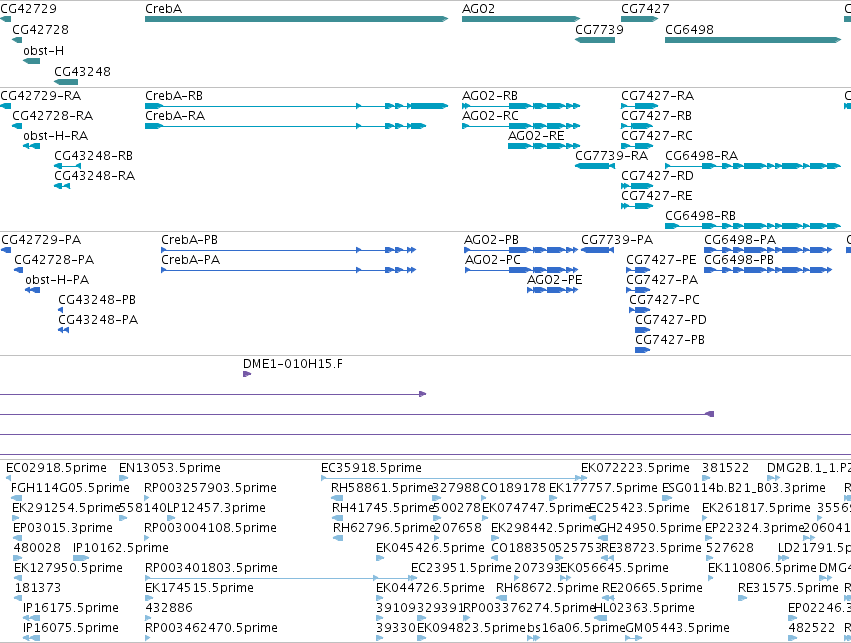
Task: Click the EK174515.5prime EST label
Action: click(x=199, y=588)
